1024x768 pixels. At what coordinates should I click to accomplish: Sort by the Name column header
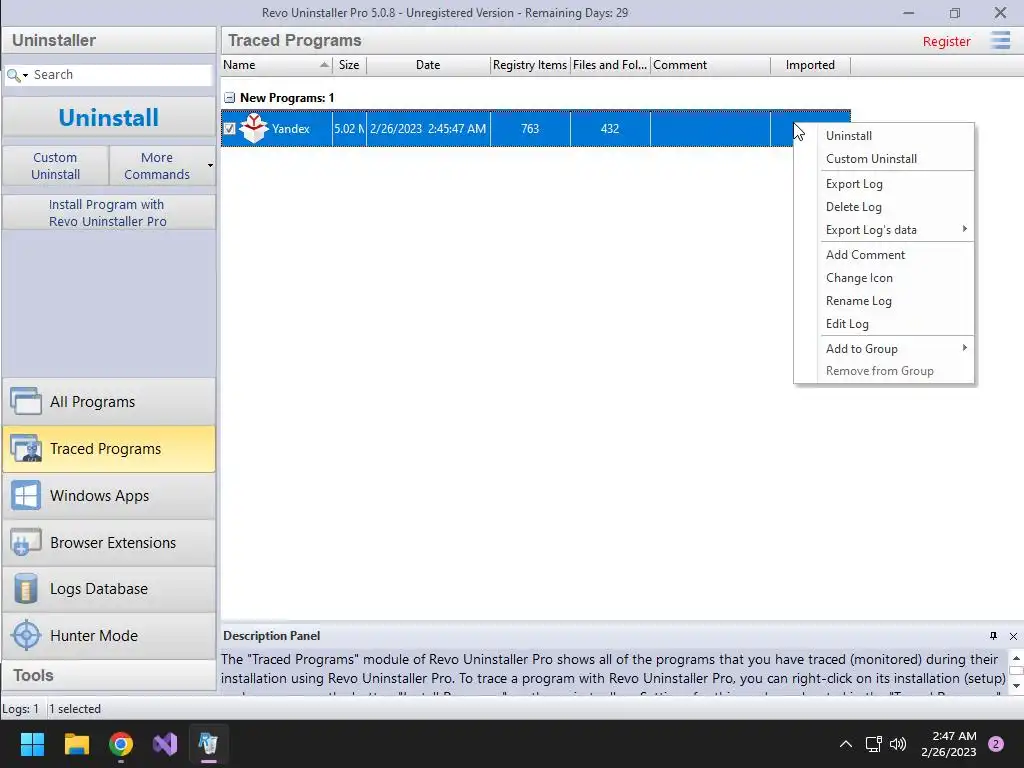pyautogui.click(x=276, y=65)
